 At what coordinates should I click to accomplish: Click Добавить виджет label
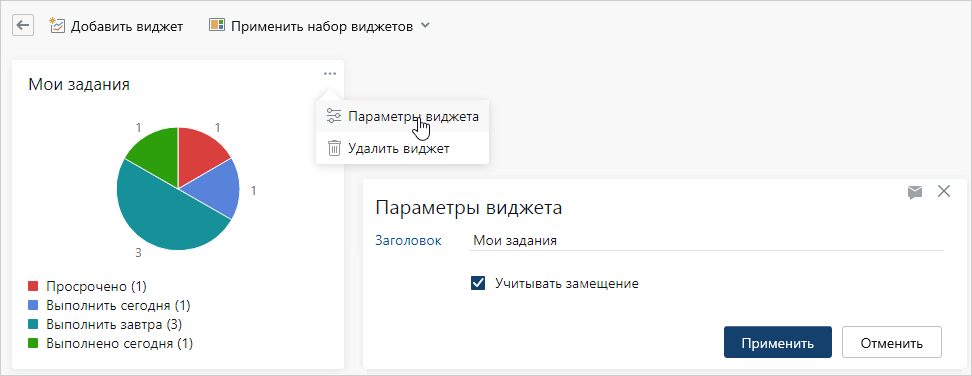coord(127,27)
